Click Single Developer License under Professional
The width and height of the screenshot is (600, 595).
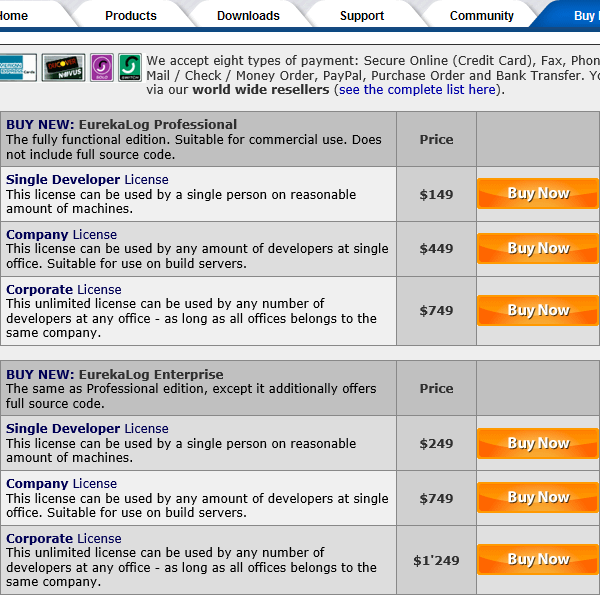pos(87,180)
